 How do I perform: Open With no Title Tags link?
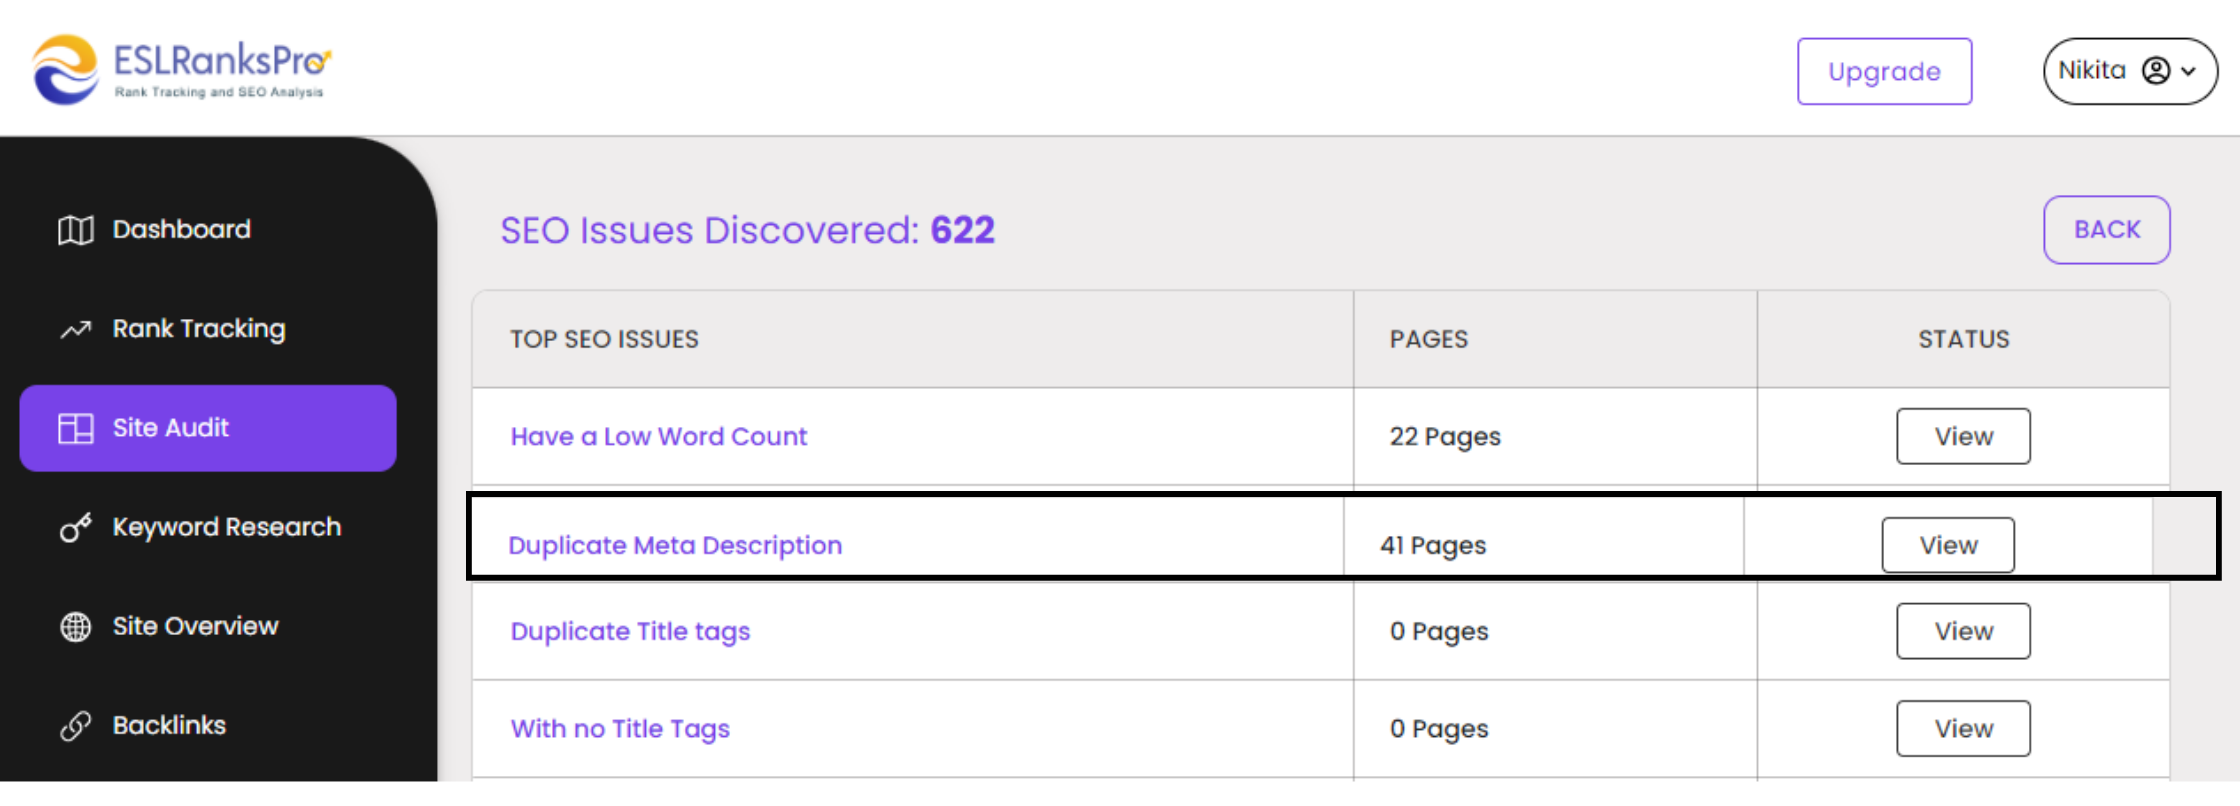coord(620,729)
